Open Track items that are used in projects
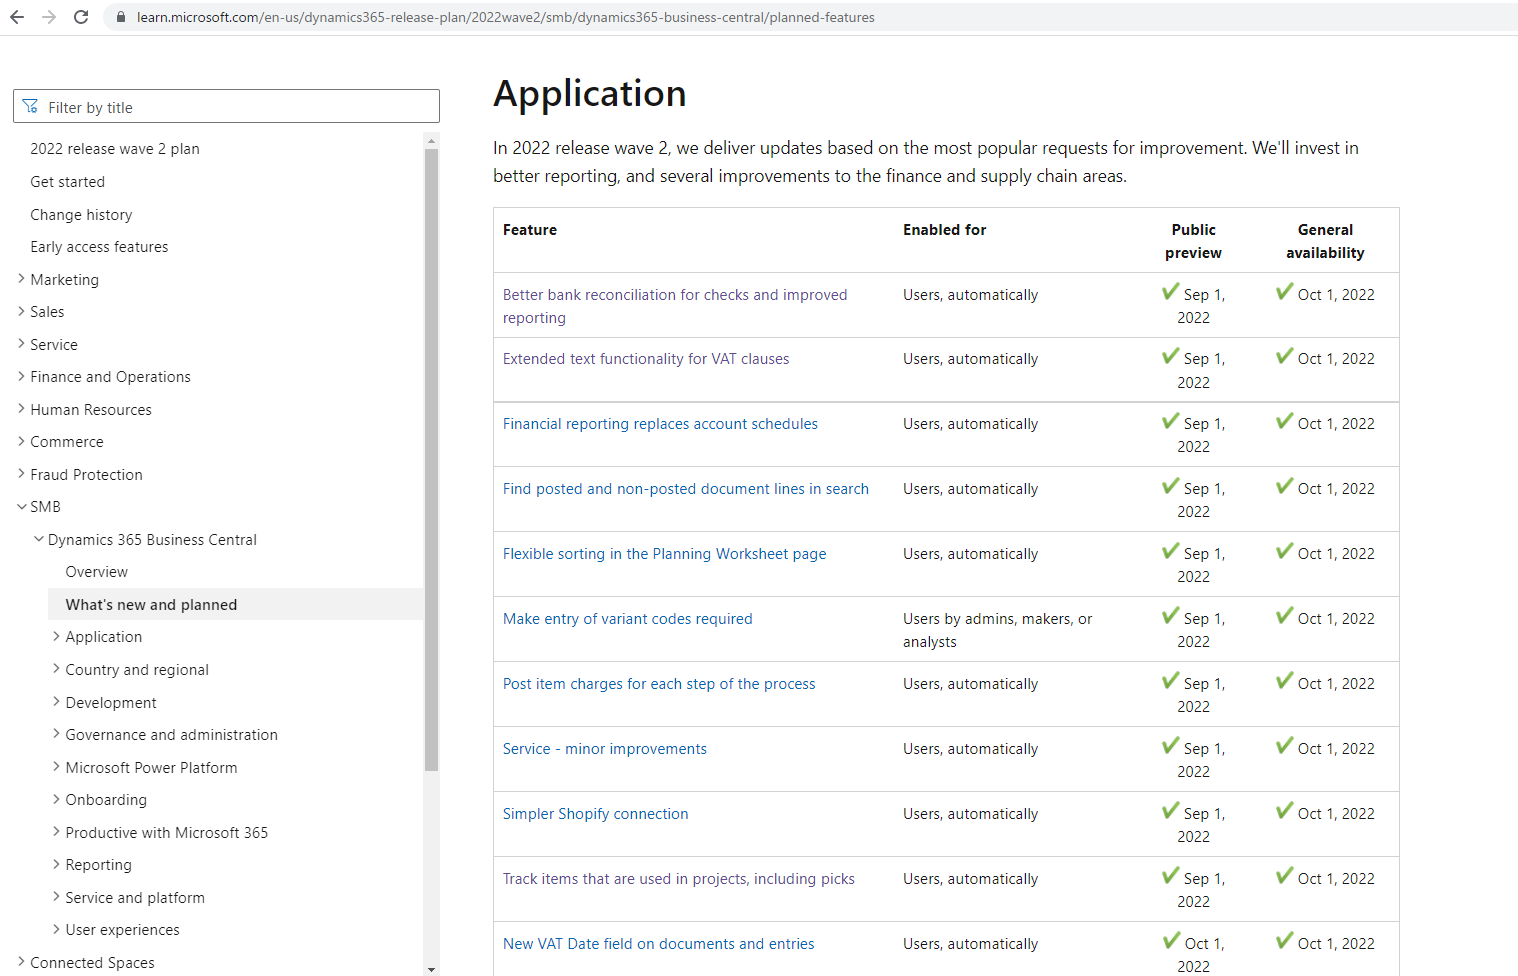This screenshot has width=1518, height=976. pos(678,878)
